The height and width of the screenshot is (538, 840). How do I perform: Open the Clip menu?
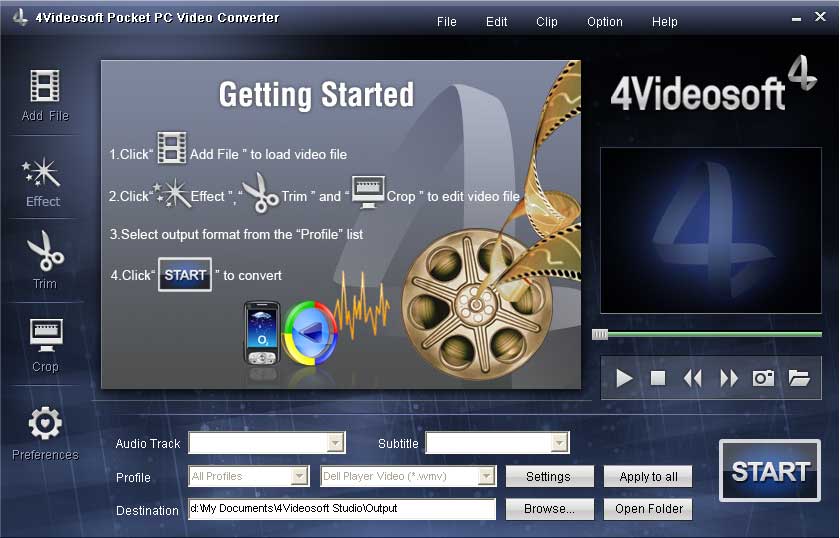click(547, 21)
